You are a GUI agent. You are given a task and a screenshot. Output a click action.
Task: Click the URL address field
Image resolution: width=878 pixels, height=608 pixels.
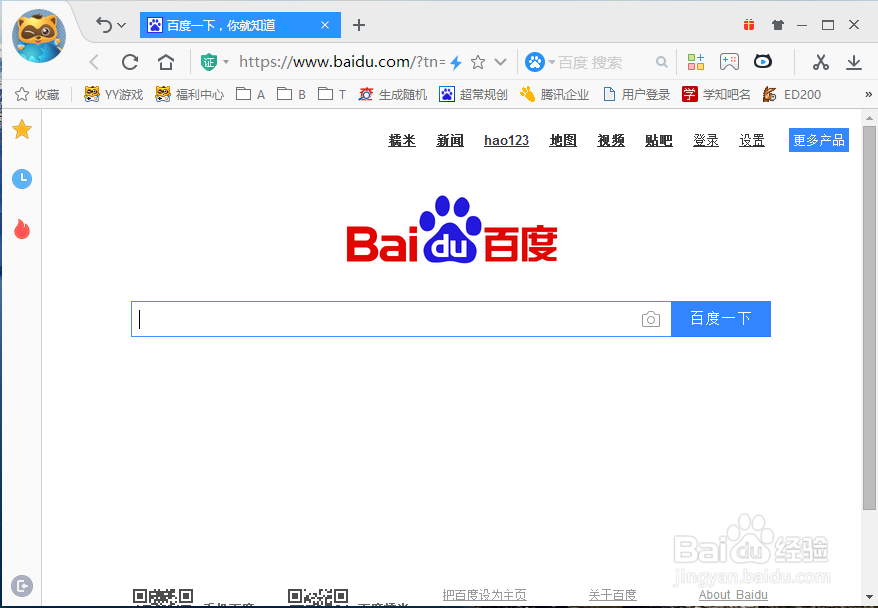(342, 62)
